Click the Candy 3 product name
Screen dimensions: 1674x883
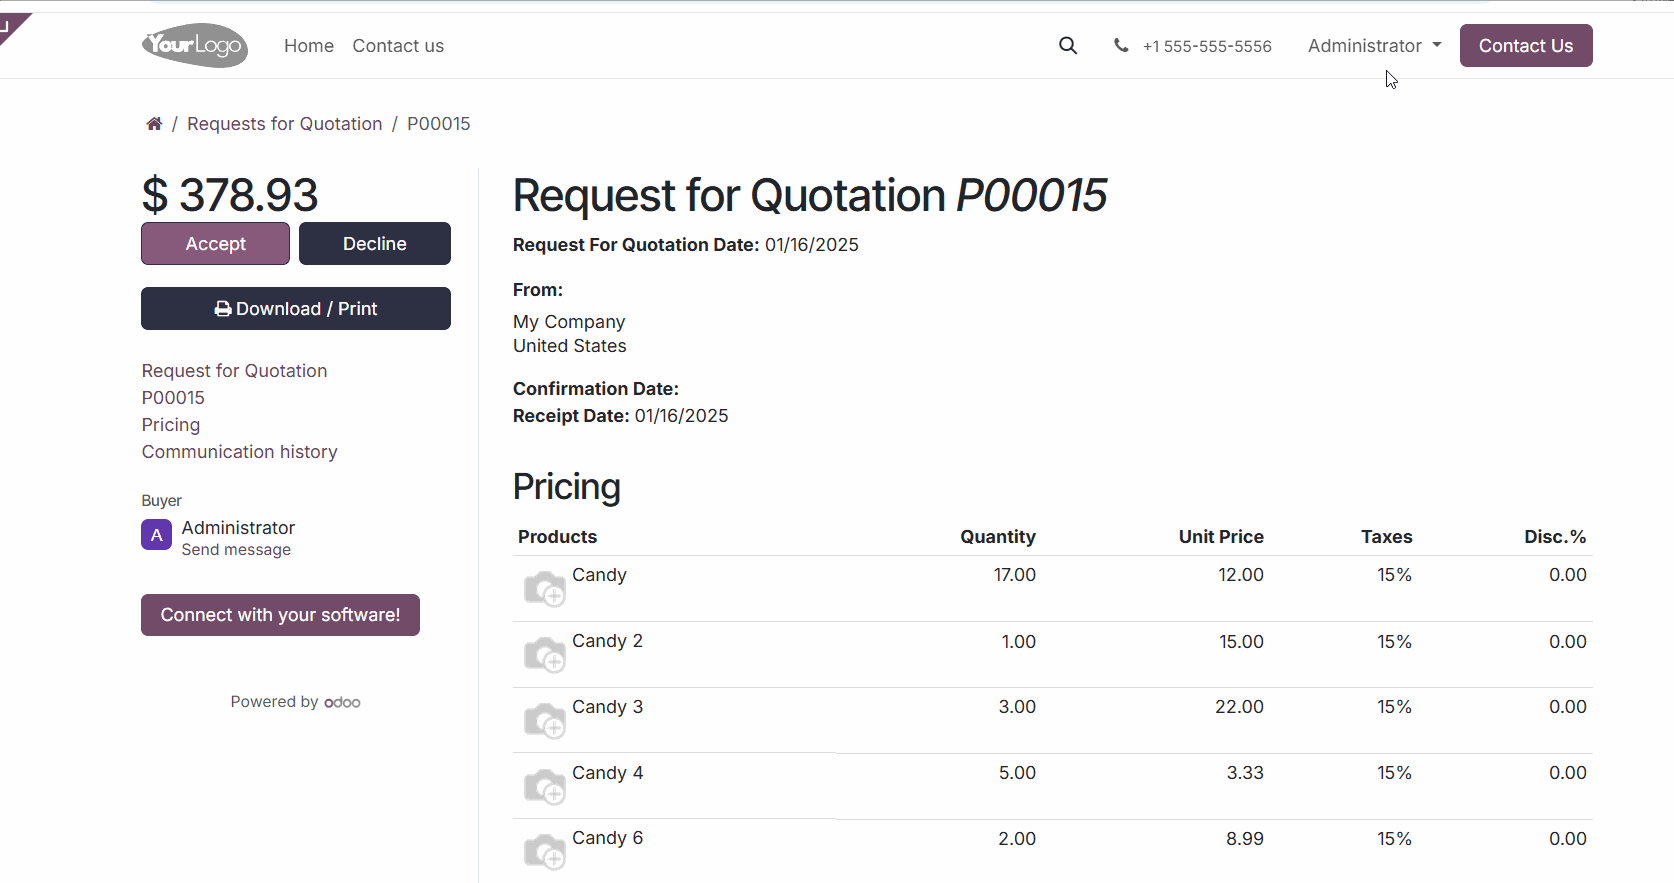607,707
